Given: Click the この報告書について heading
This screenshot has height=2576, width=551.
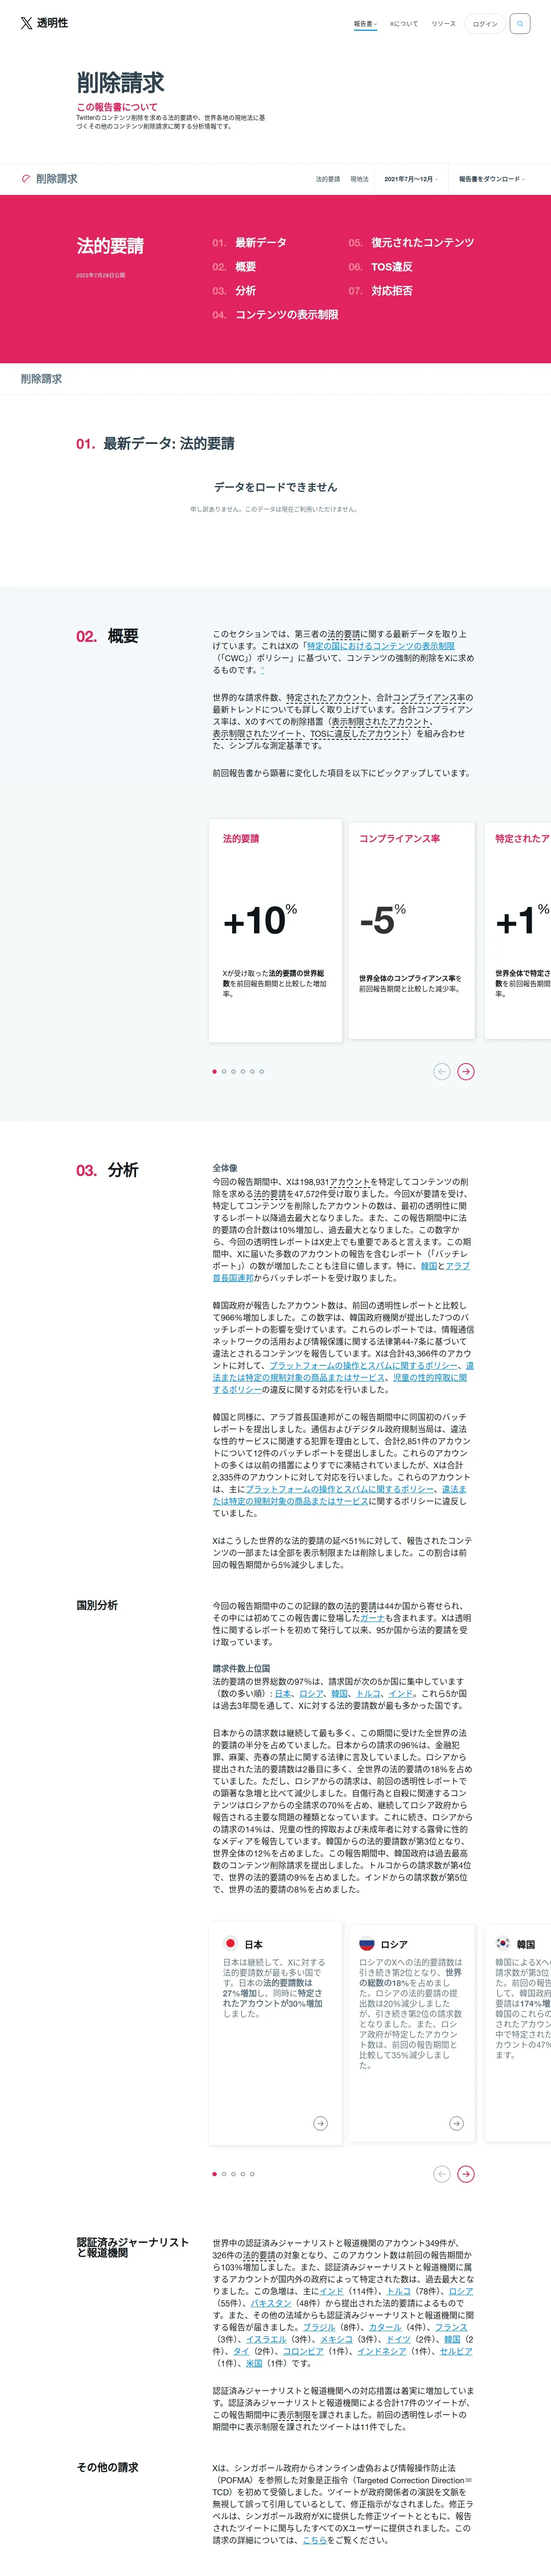Looking at the screenshot, I should click(117, 107).
